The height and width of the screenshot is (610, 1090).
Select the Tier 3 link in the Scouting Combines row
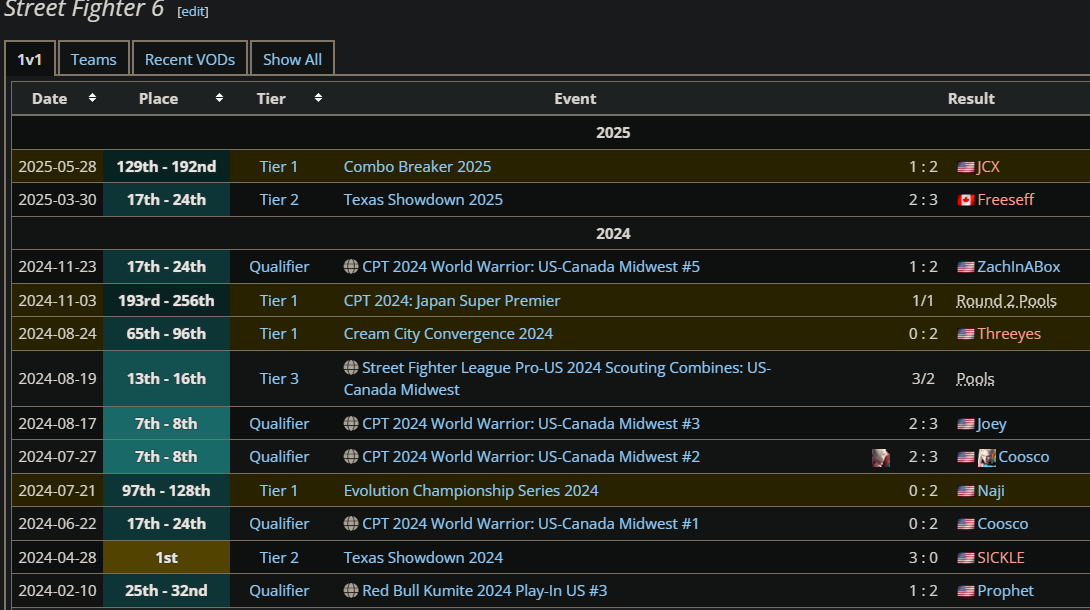(279, 379)
